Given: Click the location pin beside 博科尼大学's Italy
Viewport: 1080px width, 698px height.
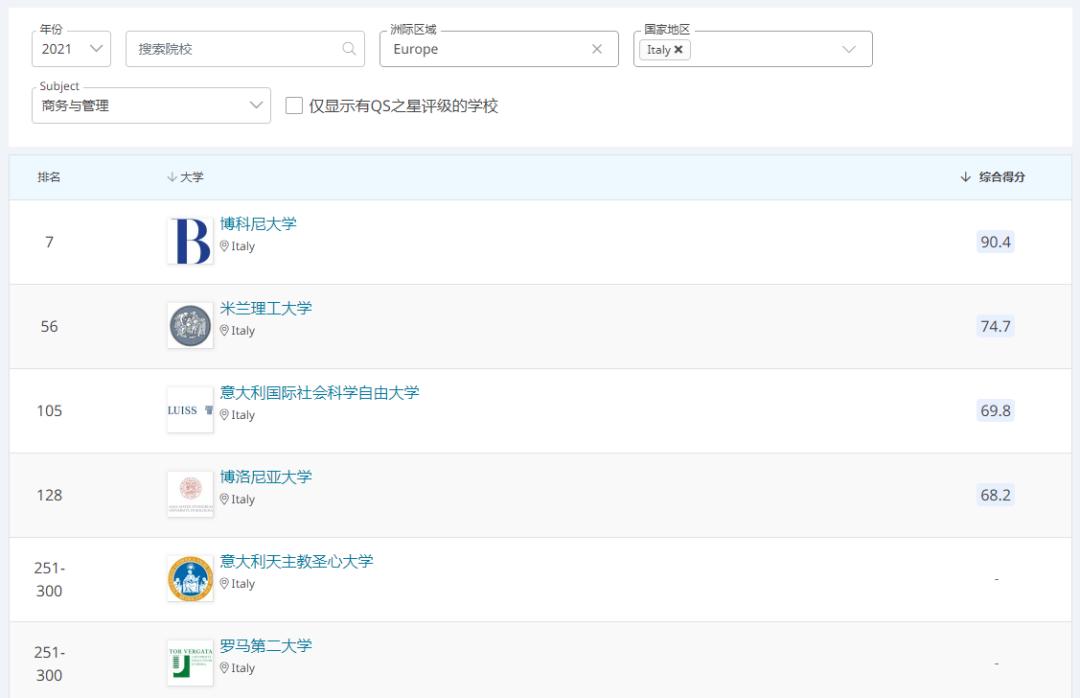Looking at the screenshot, I should click(x=224, y=246).
